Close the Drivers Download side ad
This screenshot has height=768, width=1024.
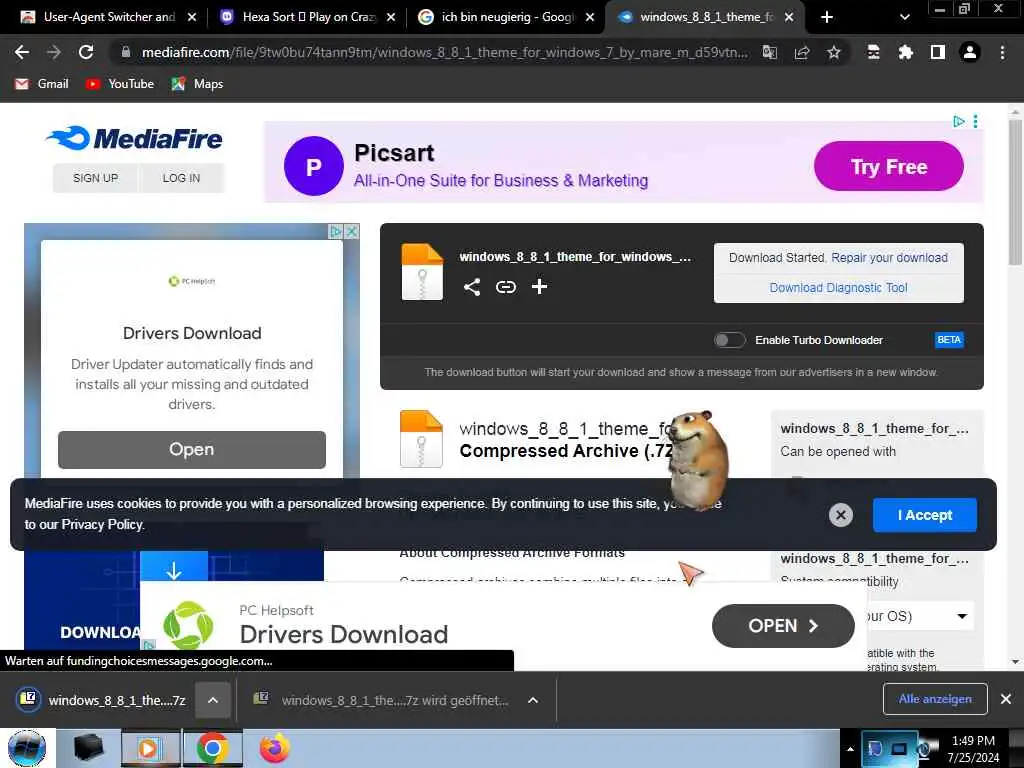tap(352, 231)
